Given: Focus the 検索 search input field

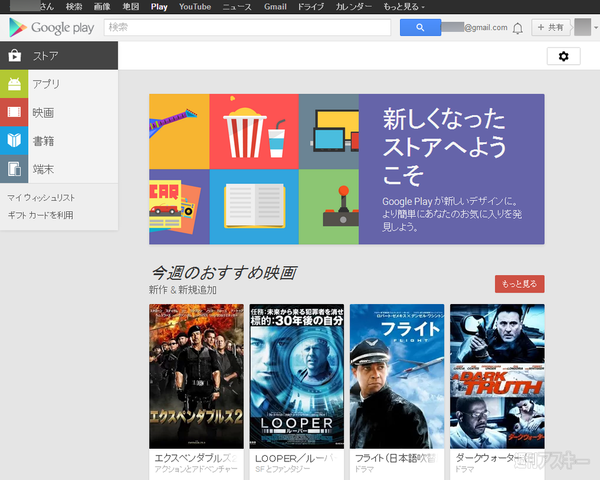Looking at the screenshot, I should click(x=248, y=28).
